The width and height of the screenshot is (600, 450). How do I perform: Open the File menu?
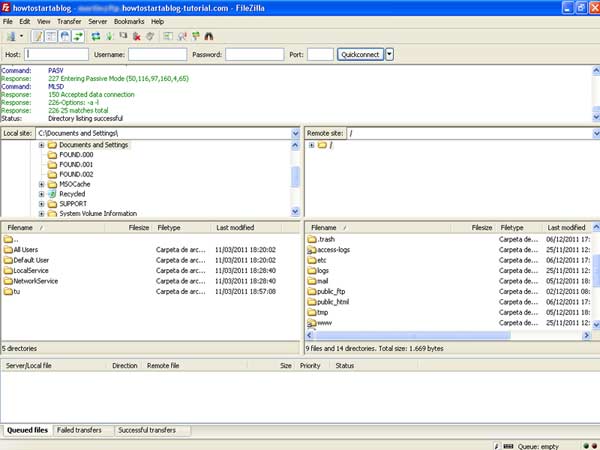(x=8, y=21)
